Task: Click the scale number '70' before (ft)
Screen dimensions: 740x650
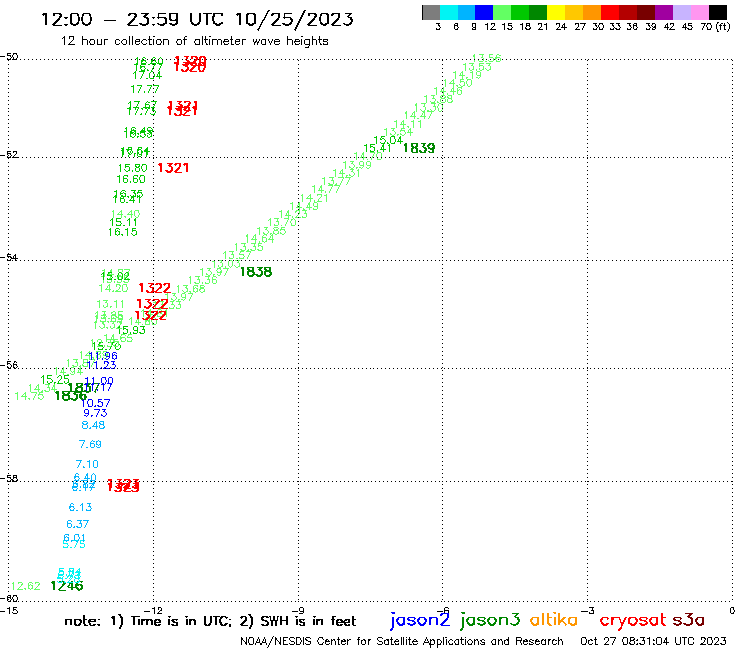Action: 706,27
